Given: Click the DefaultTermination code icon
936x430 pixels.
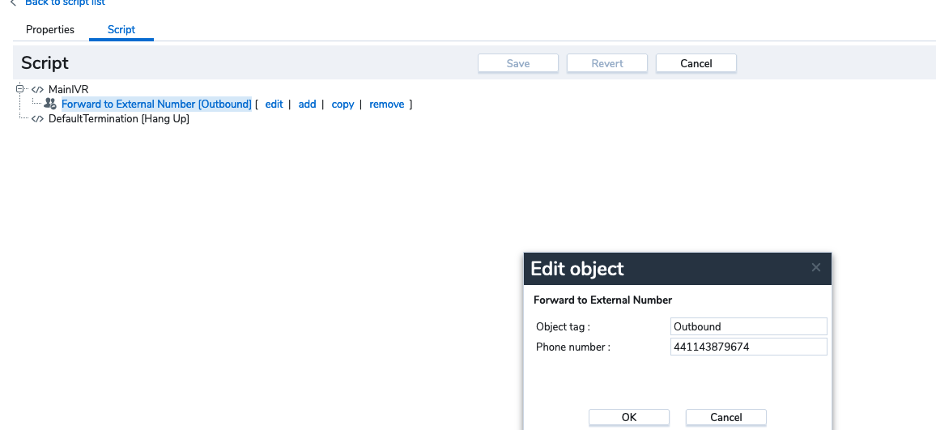Looking at the screenshot, I should click(x=38, y=118).
